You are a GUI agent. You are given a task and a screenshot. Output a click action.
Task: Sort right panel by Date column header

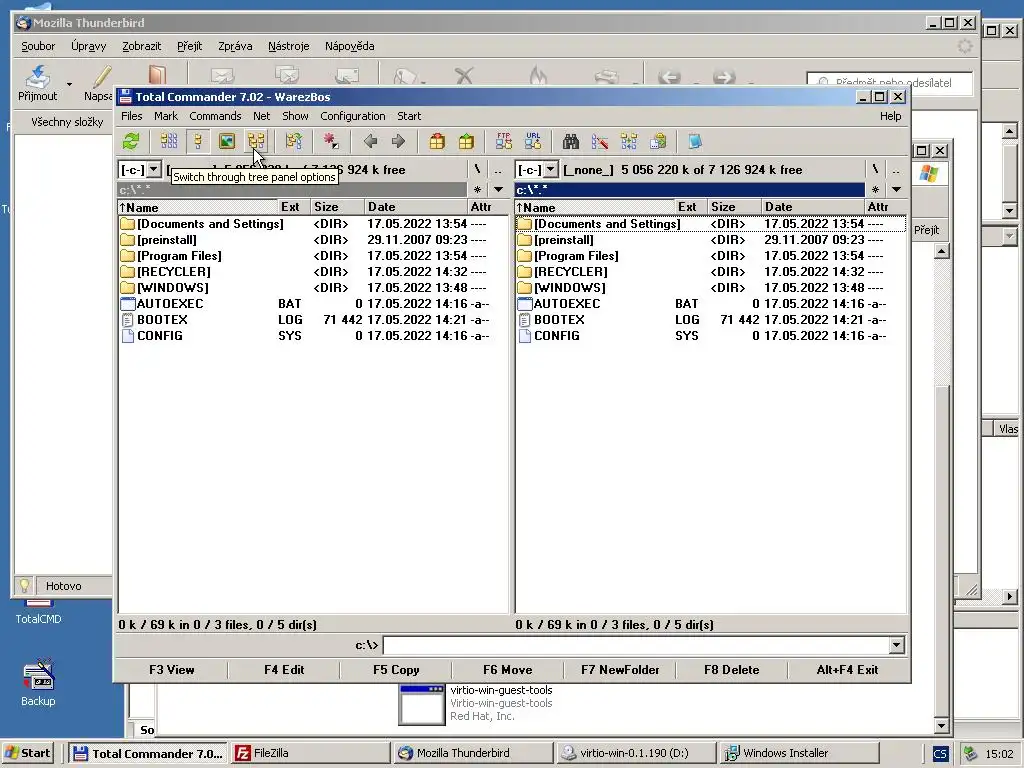click(813, 207)
